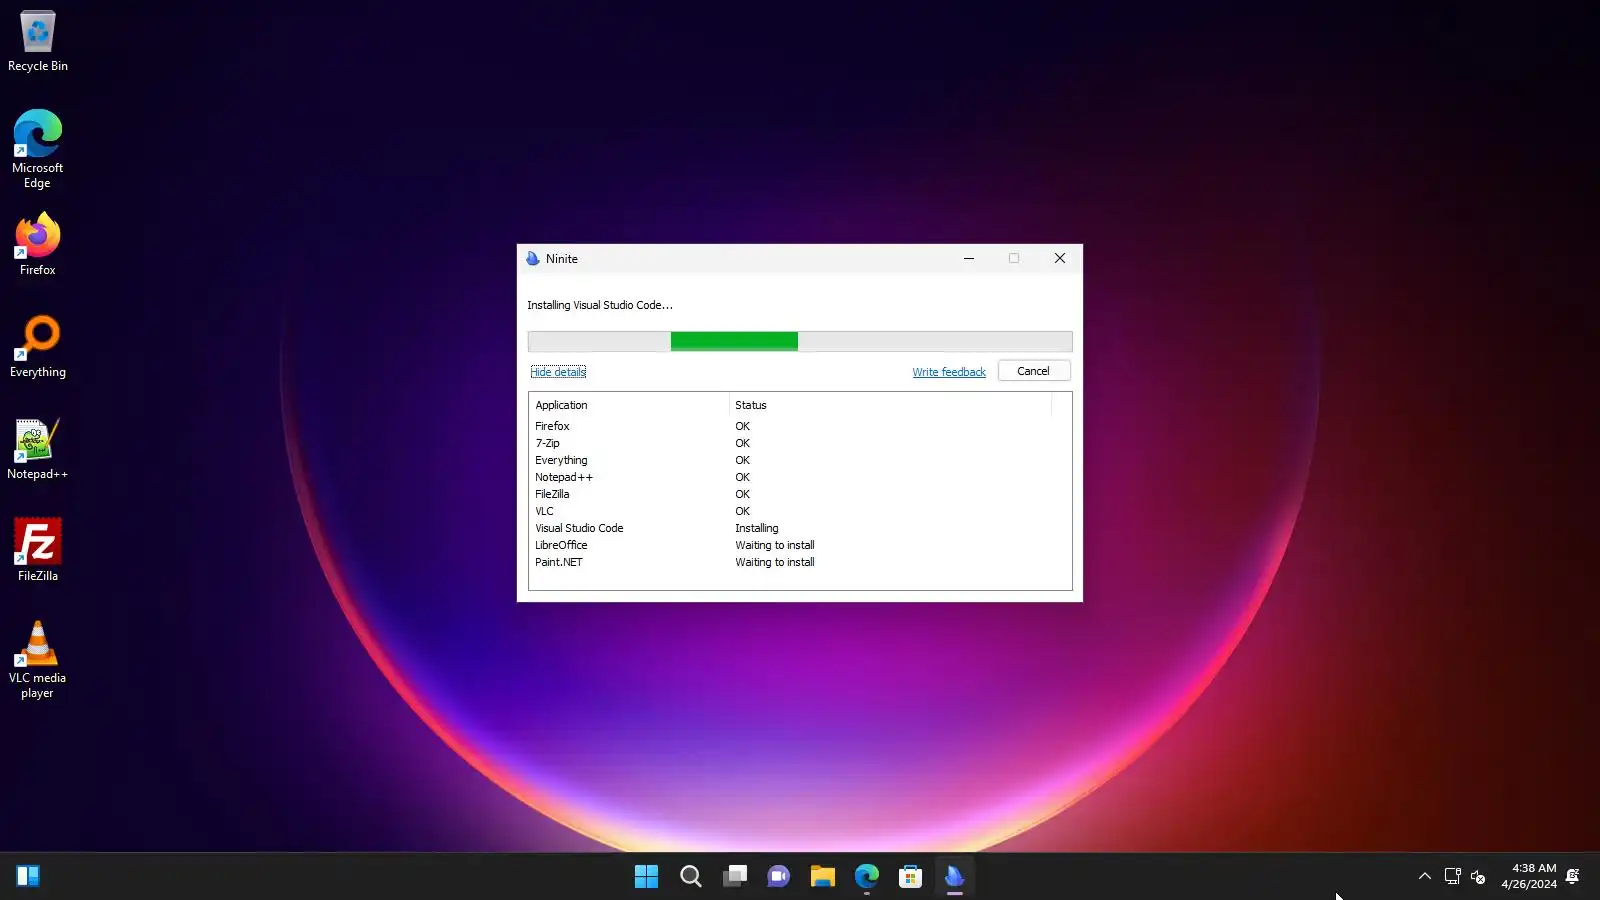
Task: Select the FileZilla desktop shortcut
Action: pyautogui.click(x=38, y=550)
